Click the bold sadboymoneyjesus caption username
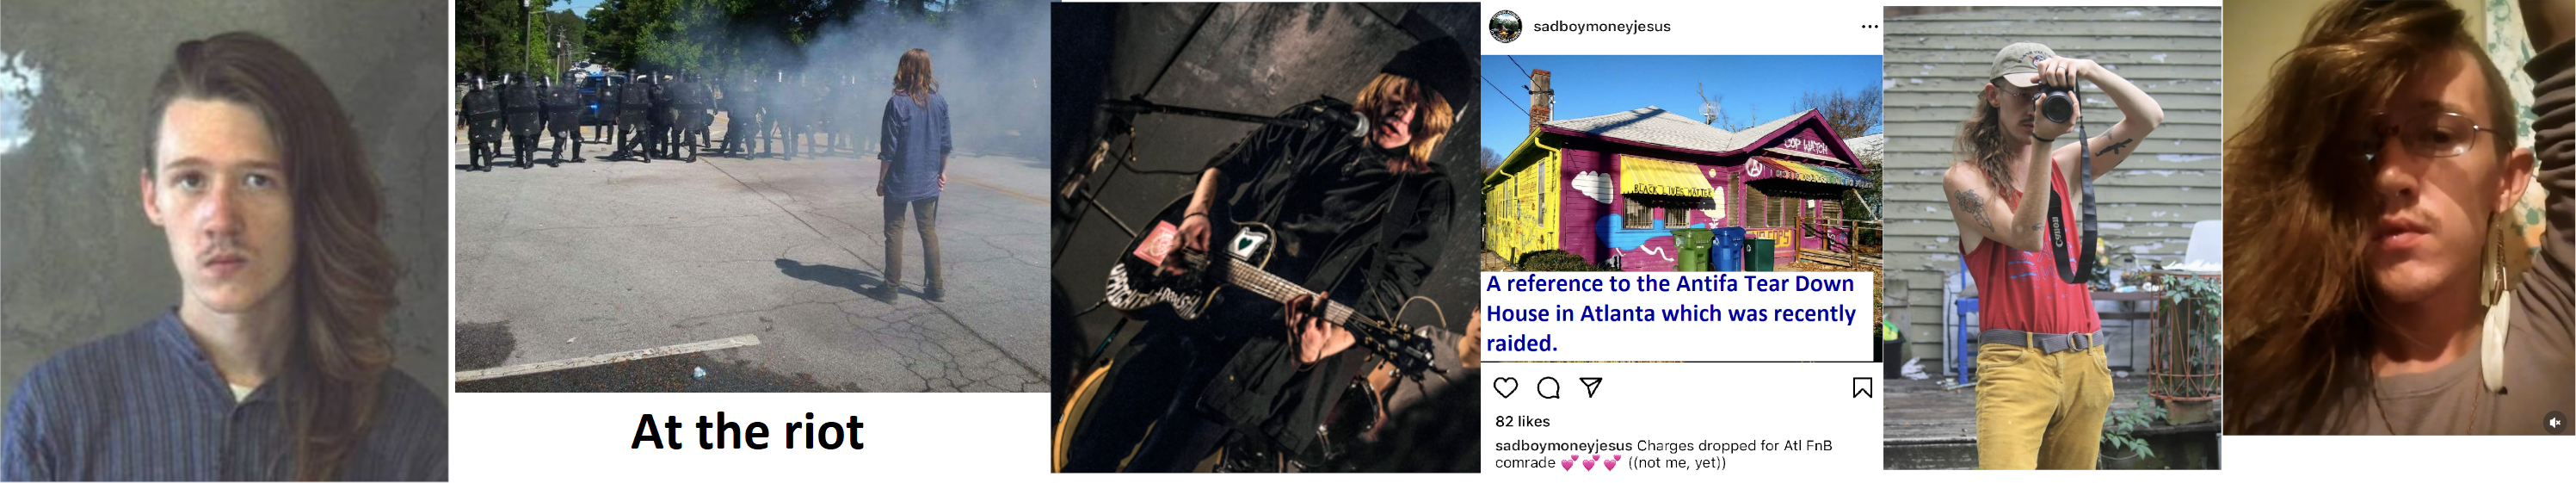 tap(1563, 446)
